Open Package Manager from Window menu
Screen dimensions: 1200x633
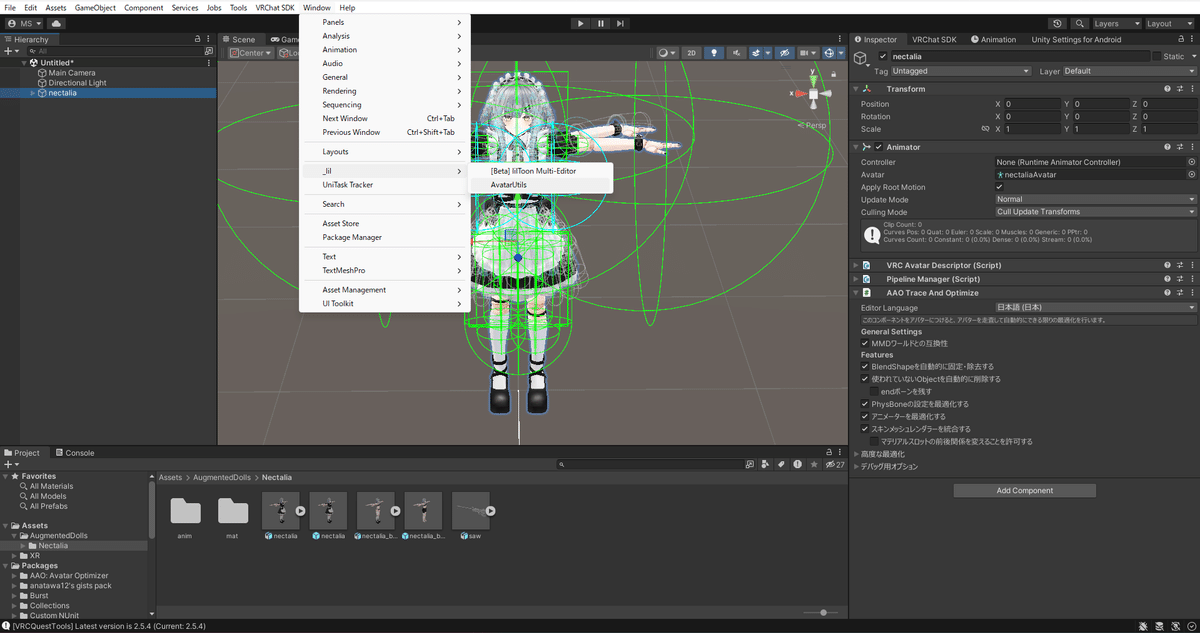coord(384,237)
